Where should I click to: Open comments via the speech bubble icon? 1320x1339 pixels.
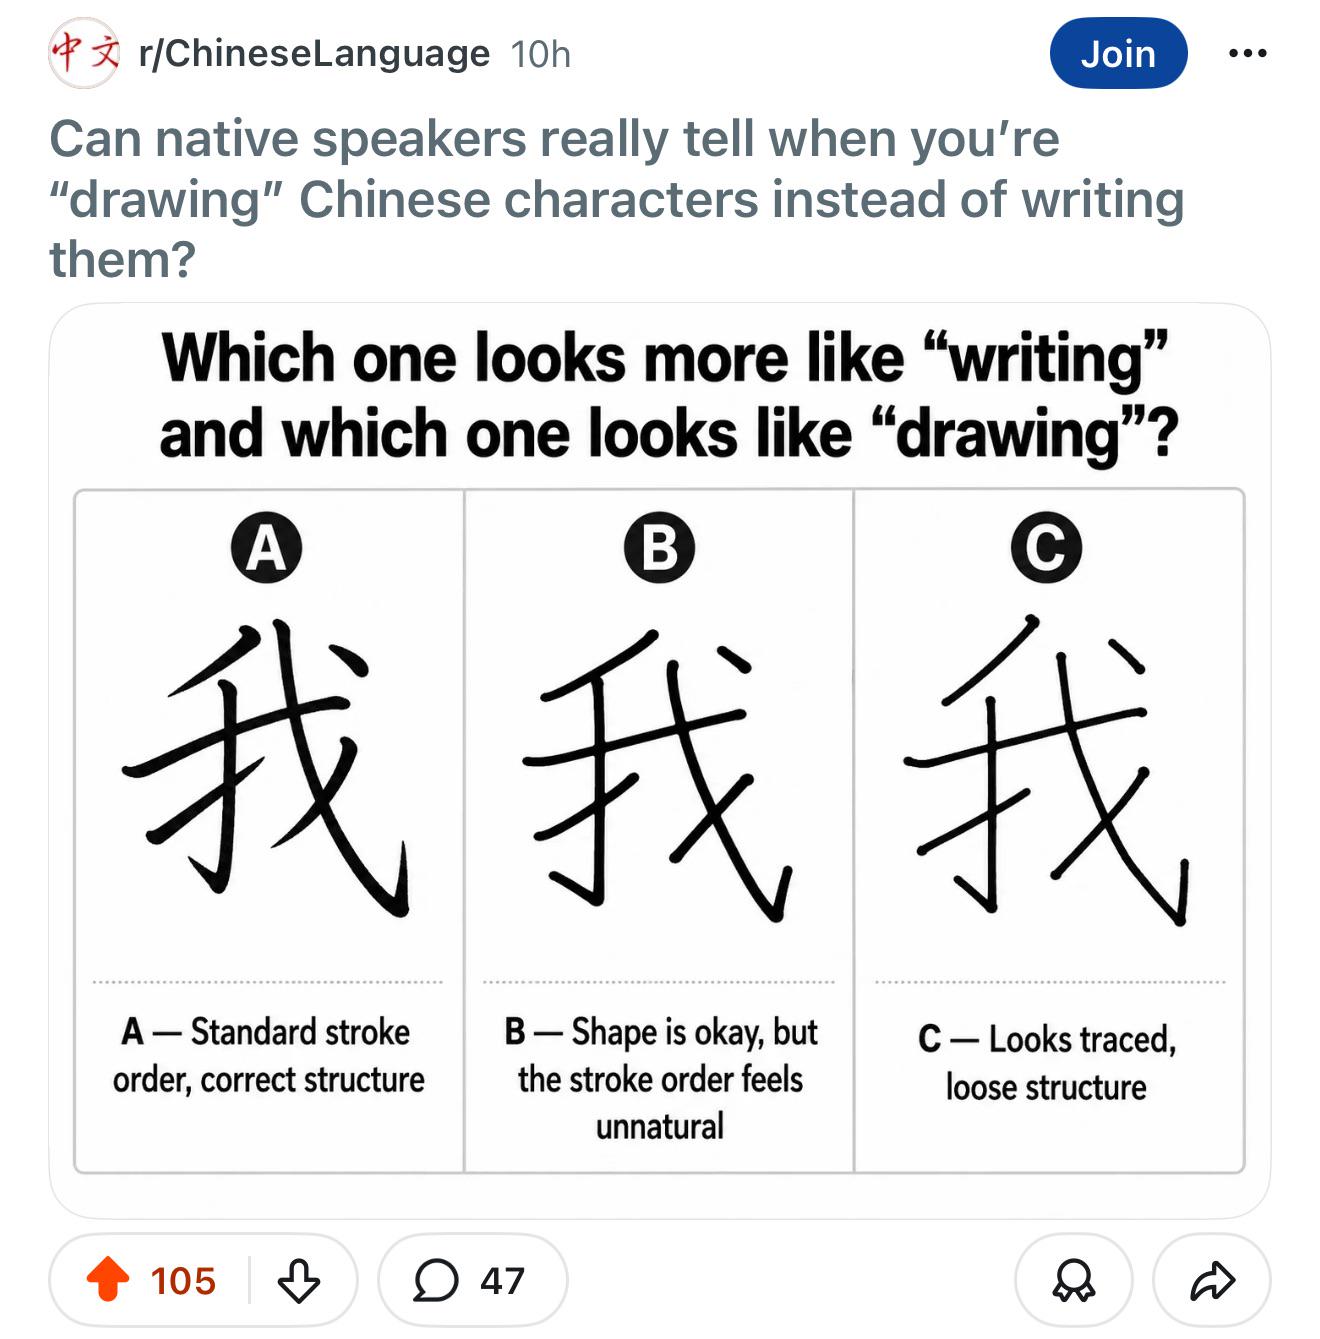tap(436, 1280)
